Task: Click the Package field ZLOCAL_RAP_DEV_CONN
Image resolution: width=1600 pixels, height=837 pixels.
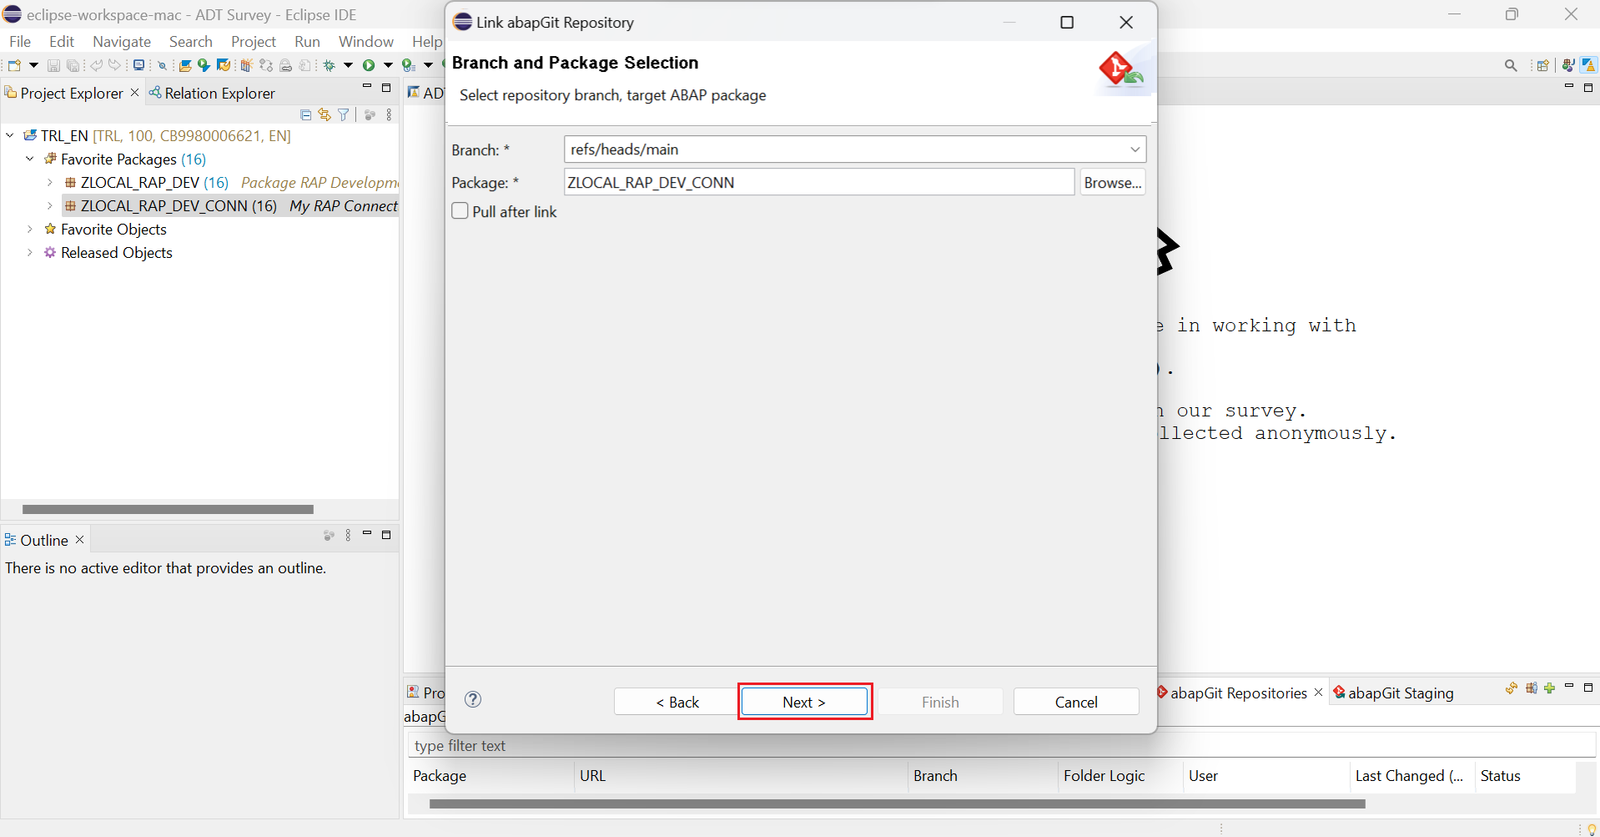Action: click(x=819, y=182)
